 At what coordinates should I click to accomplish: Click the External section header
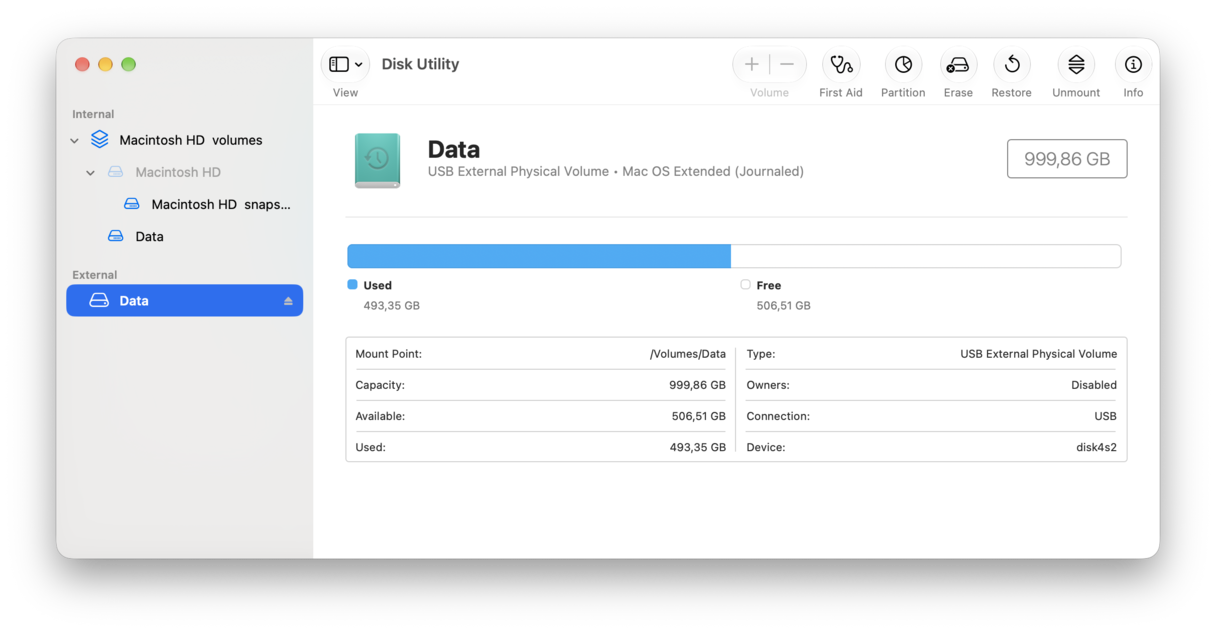pos(95,275)
